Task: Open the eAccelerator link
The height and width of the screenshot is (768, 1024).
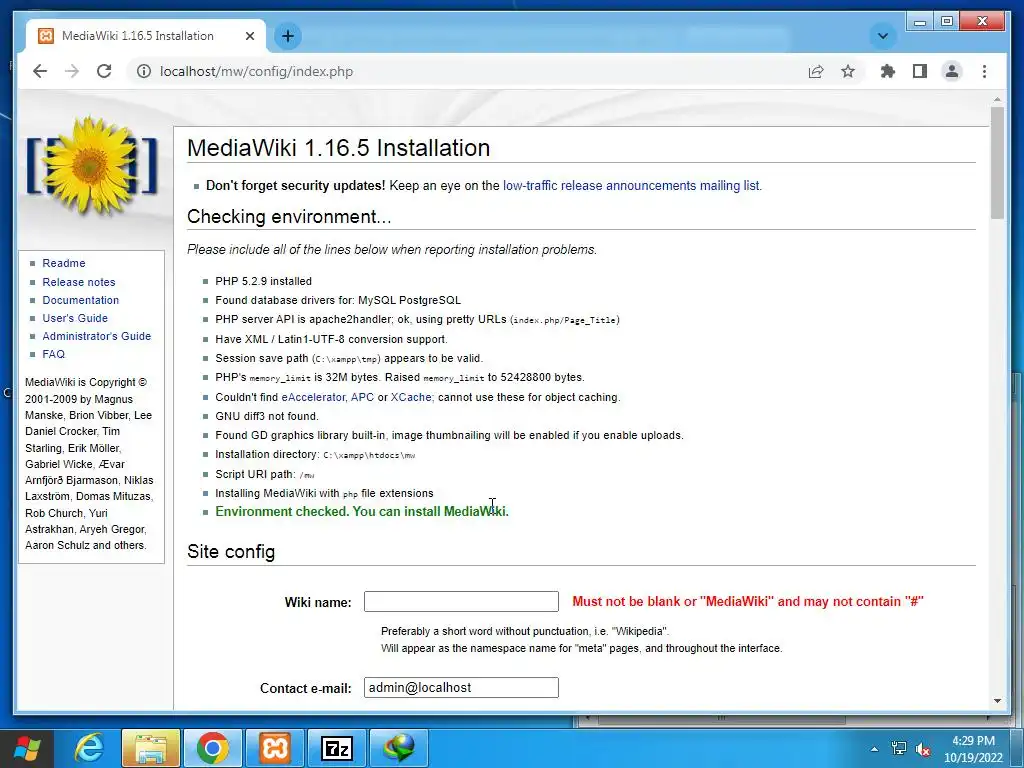Action: point(313,397)
